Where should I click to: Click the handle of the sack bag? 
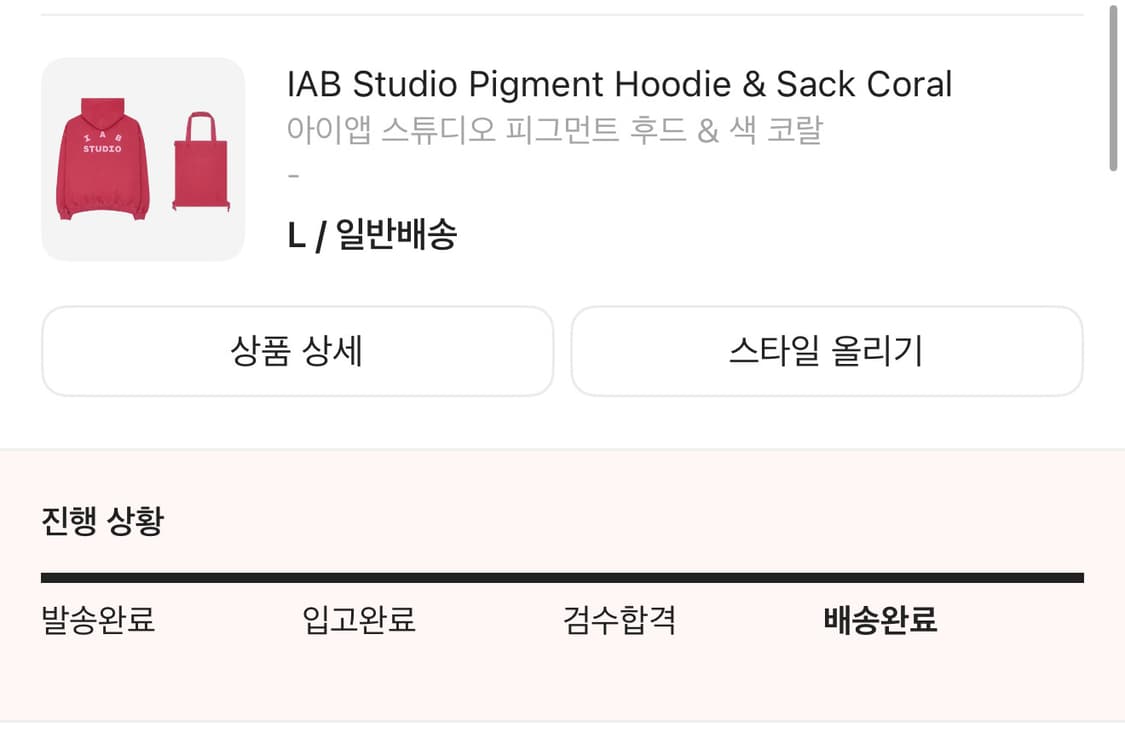[201, 125]
